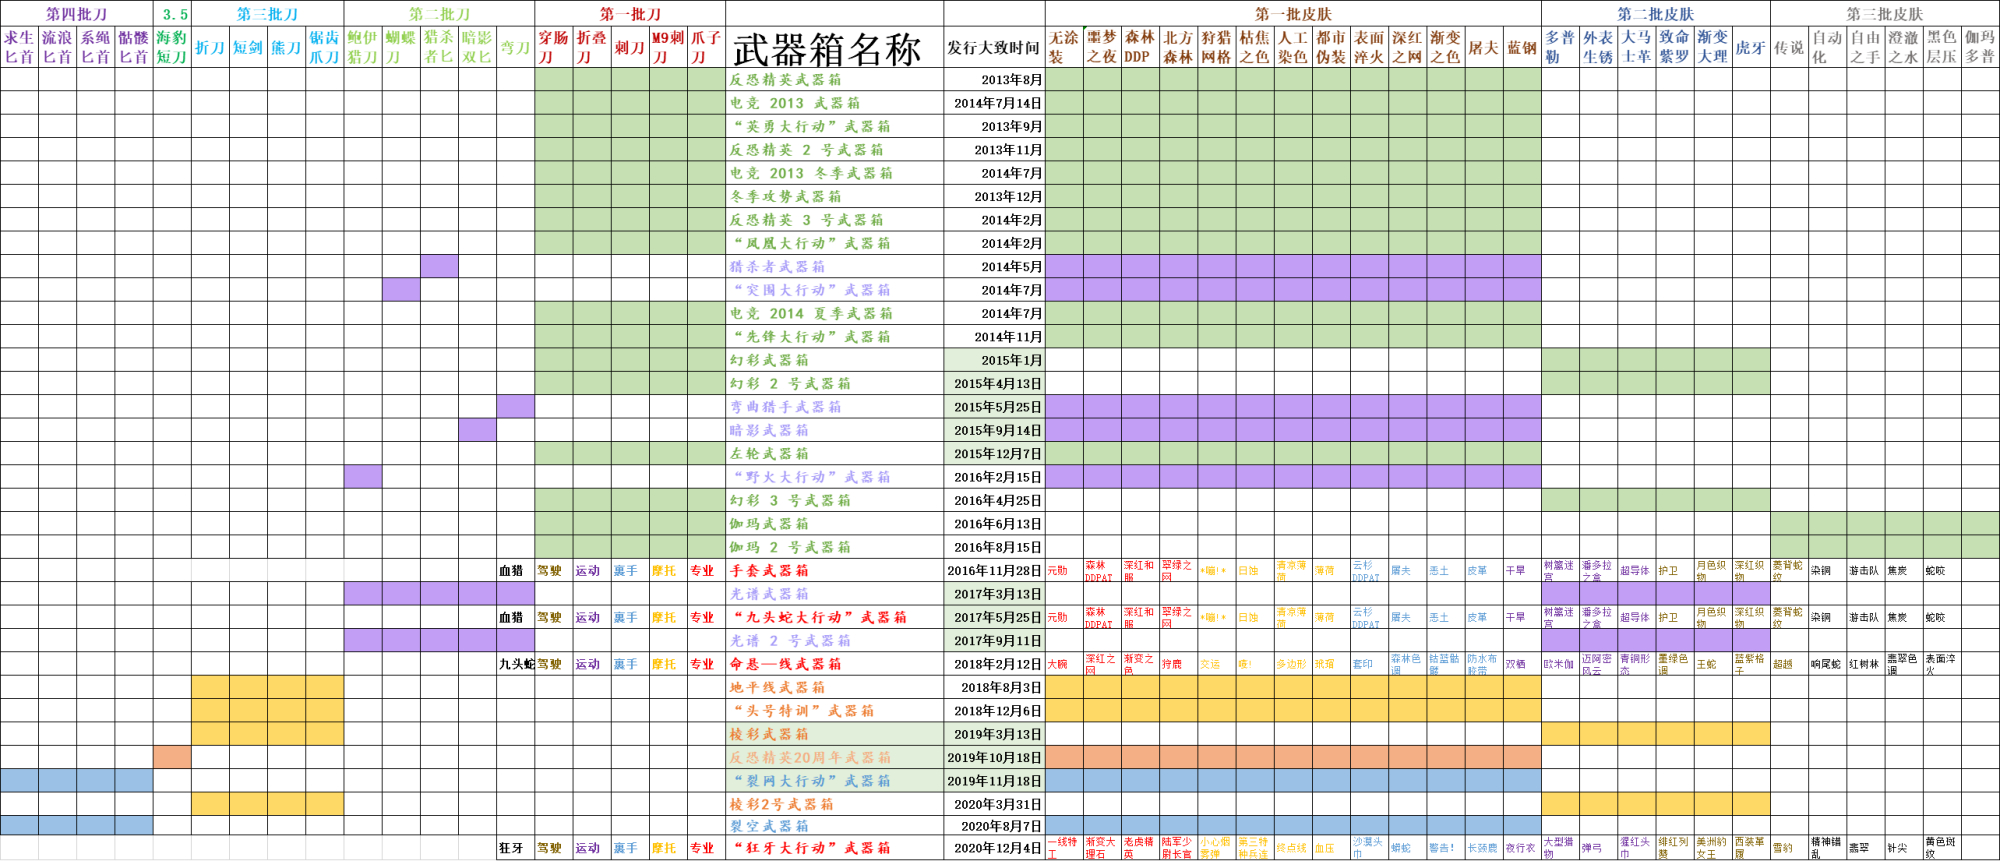Select the 冬季攻势武器箱 cell
2000x861 pixels.
coord(835,197)
